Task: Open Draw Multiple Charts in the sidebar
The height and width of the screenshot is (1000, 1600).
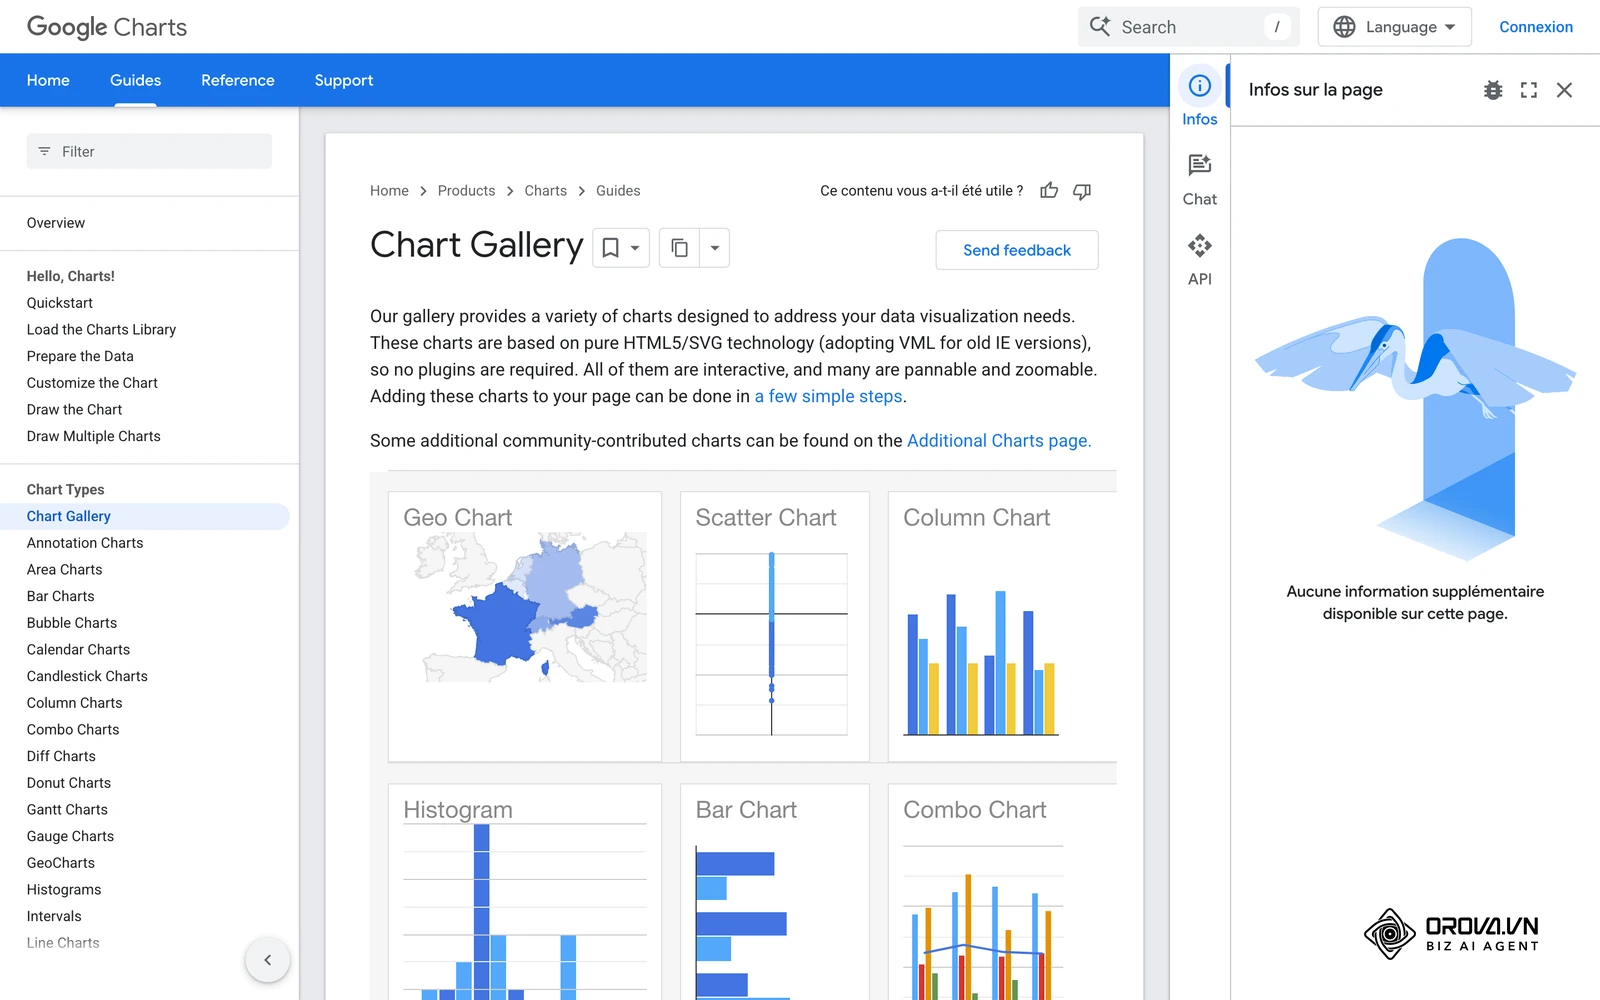Action: click(94, 436)
